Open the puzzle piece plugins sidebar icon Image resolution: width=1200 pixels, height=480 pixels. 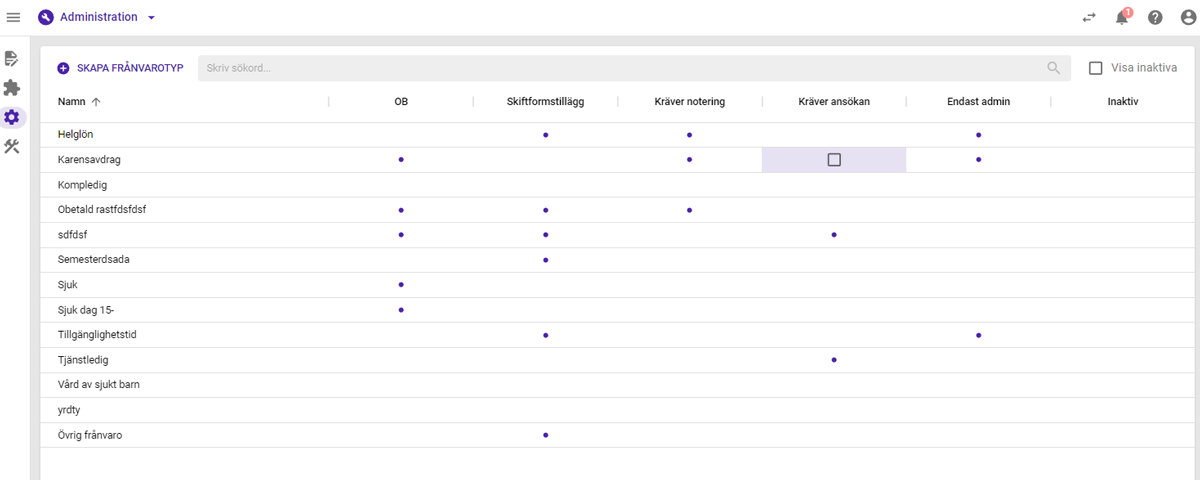12,88
